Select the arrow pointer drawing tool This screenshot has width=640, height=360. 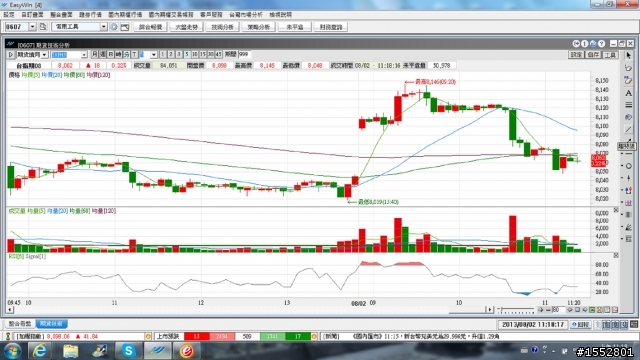tap(629, 56)
